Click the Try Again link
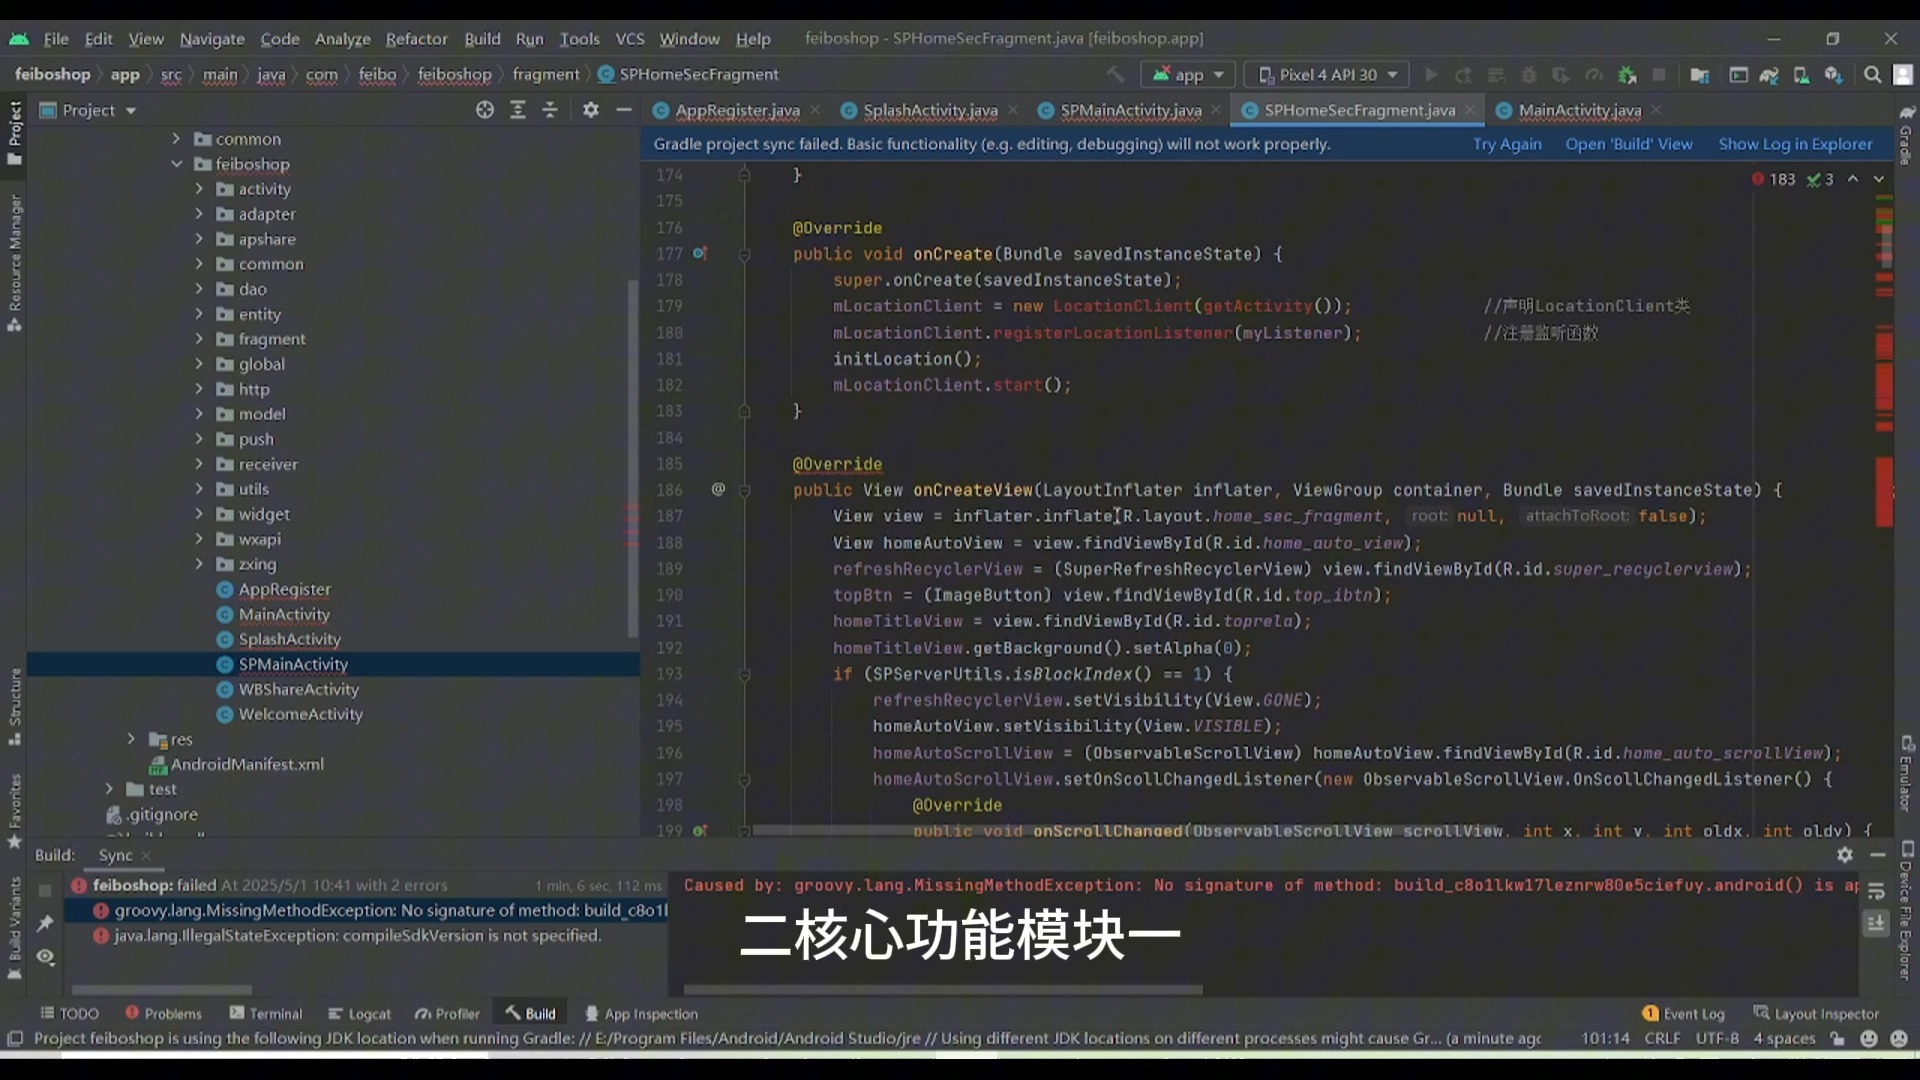Viewport: 1920px width, 1080px height. 1507,144
